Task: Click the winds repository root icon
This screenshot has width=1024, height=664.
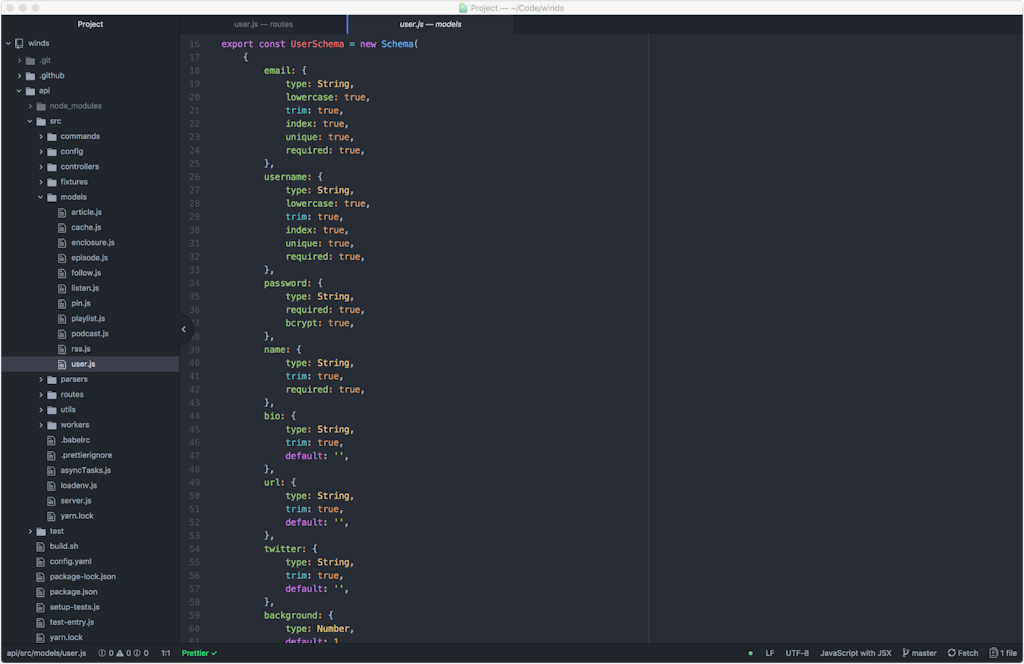Action: pyautogui.click(x=19, y=44)
